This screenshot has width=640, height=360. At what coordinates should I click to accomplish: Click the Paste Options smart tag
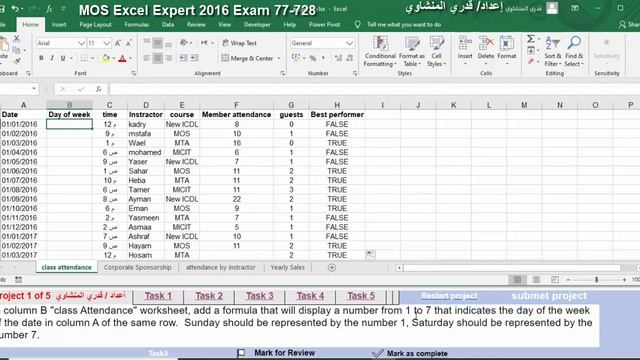pyautogui.click(x=370, y=255)
